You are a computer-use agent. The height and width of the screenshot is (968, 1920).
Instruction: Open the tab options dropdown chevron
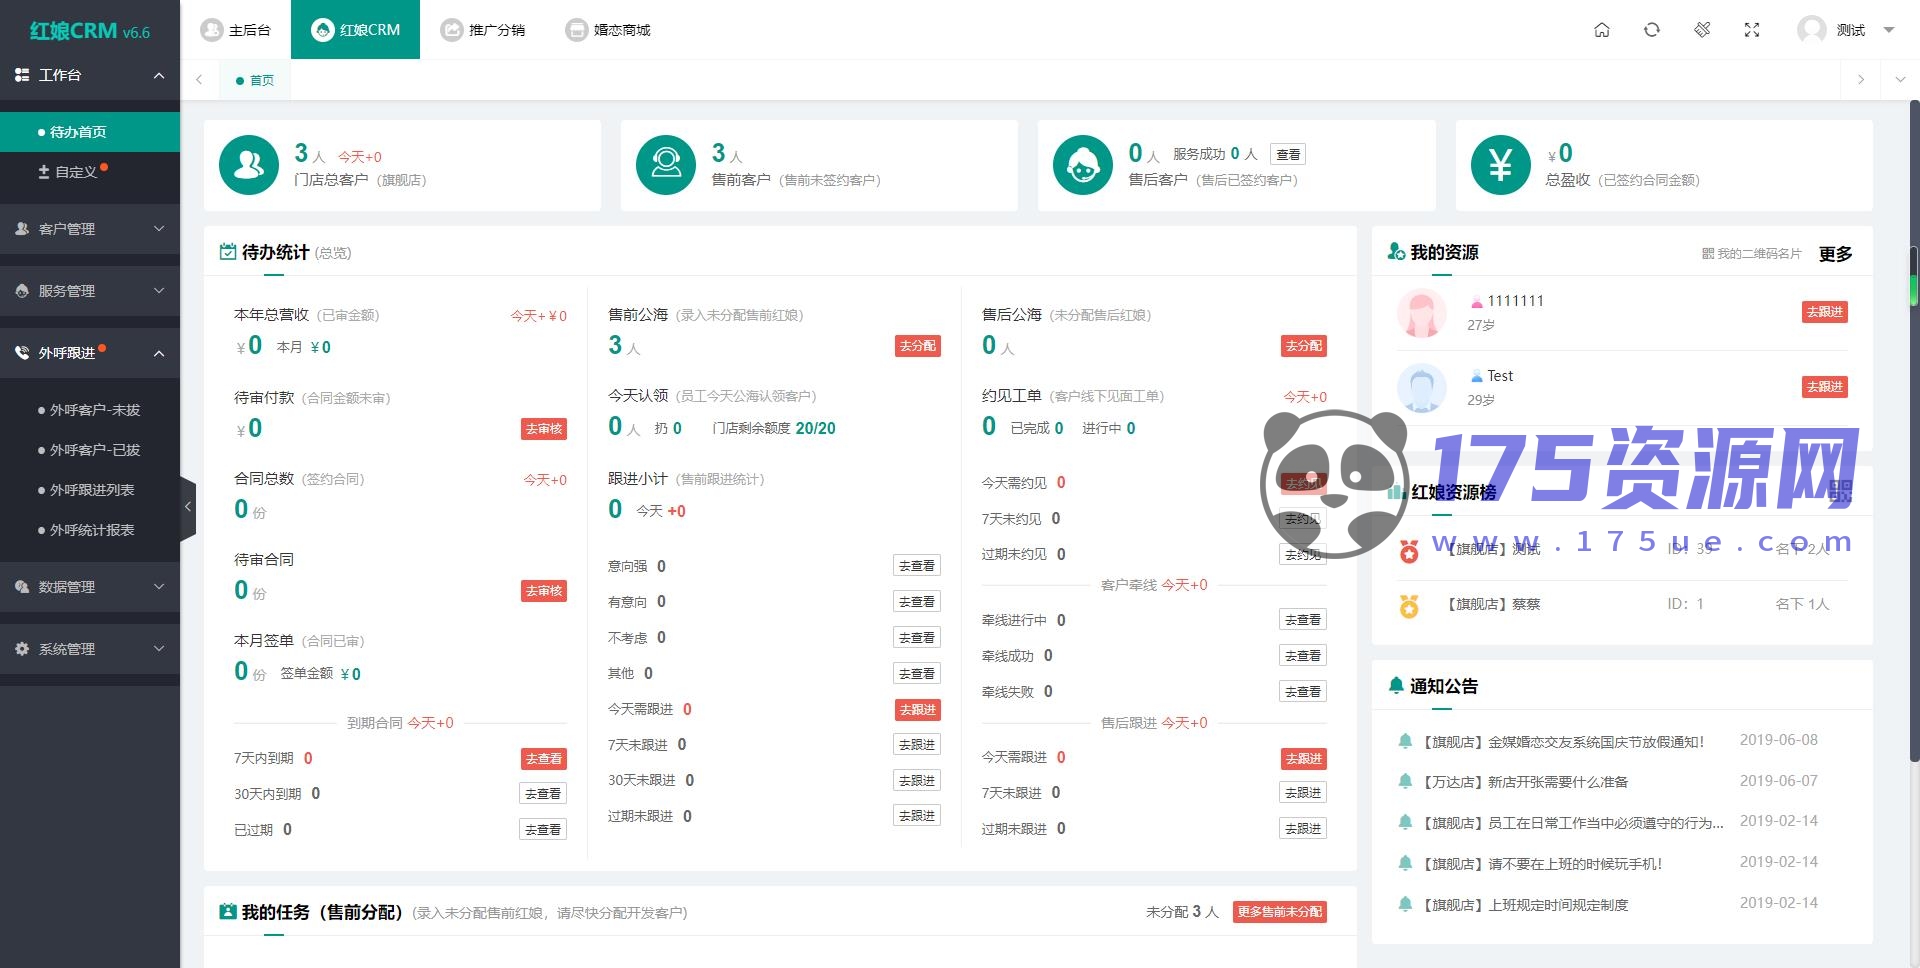coord(1900,80)
